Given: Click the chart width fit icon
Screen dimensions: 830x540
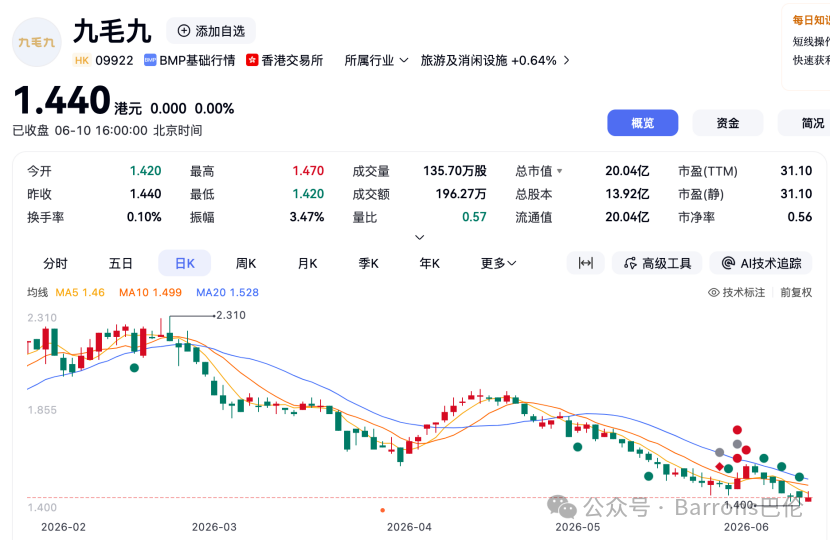Looking at the screenshot, I should point(585,263).
